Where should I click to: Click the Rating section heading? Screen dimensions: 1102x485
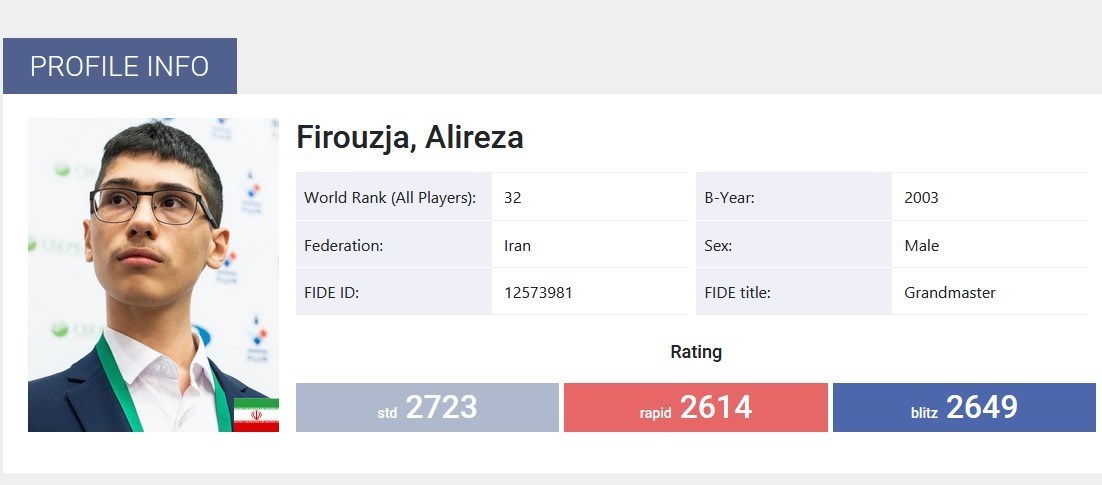click(x=695, y=352)
